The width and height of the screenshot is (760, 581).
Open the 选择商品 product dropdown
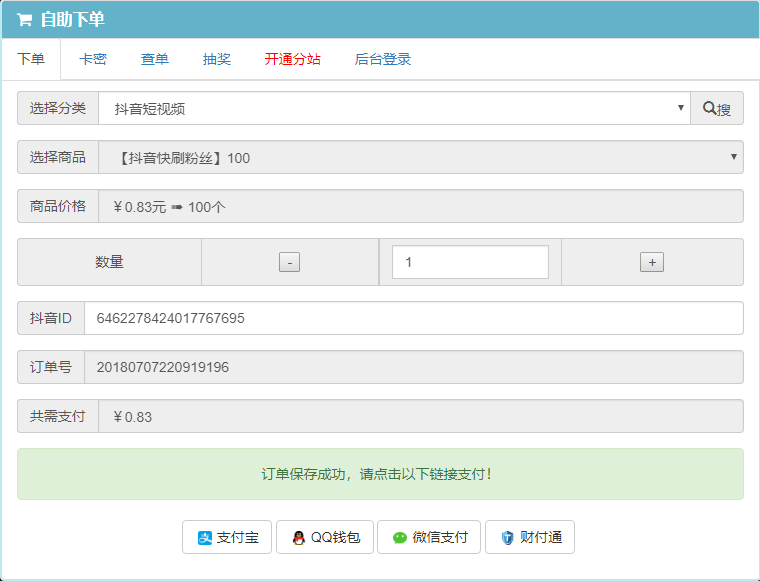(x=421, y=157)
